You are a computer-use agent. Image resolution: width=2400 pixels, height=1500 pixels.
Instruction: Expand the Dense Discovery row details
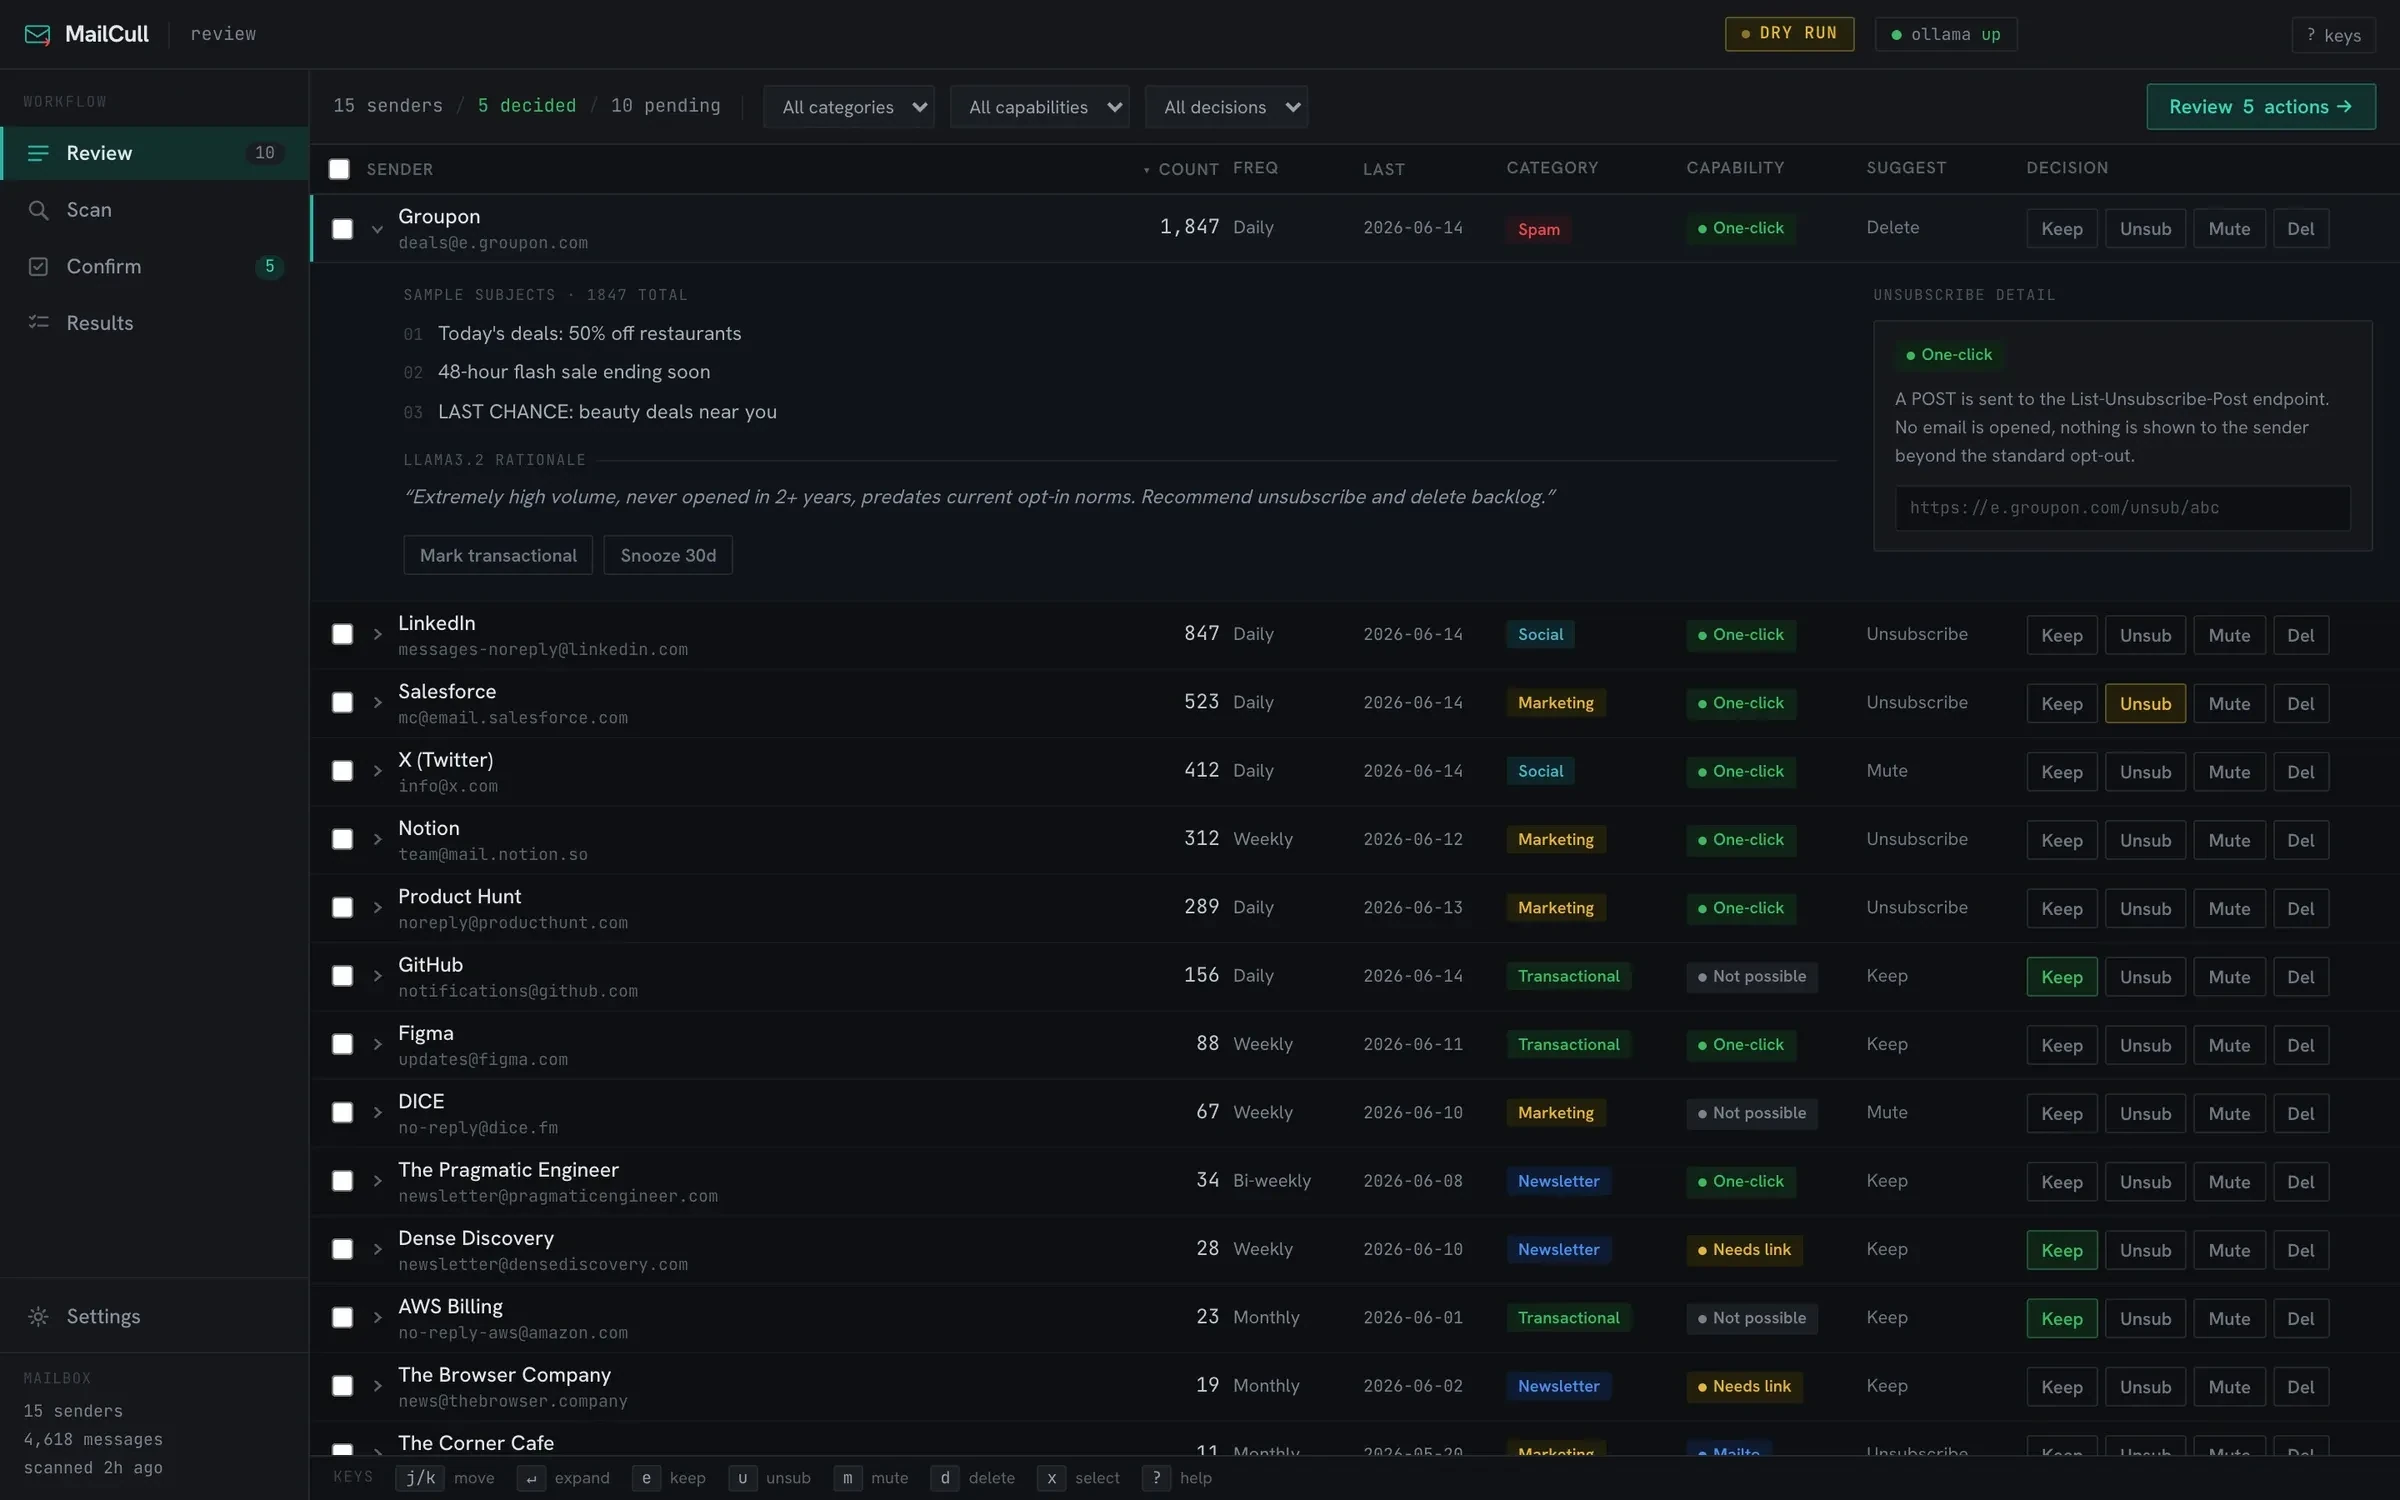pyautogui.click(x=377, y=1249)
